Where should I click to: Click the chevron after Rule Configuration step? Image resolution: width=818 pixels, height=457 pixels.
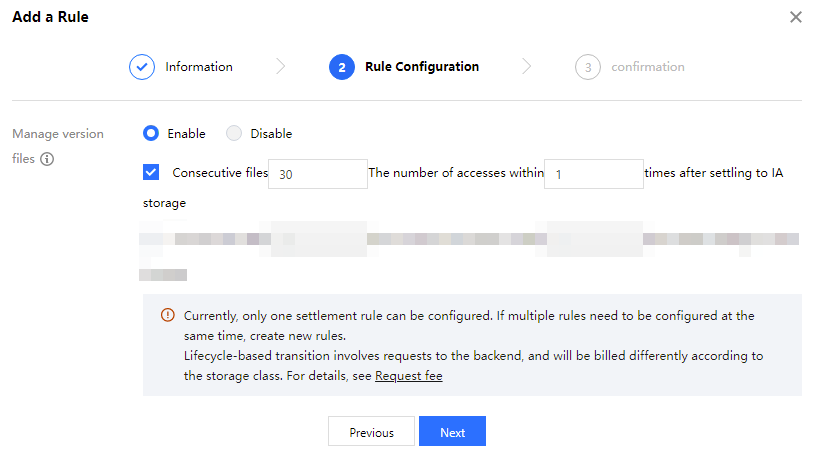(x=527, y=67)
